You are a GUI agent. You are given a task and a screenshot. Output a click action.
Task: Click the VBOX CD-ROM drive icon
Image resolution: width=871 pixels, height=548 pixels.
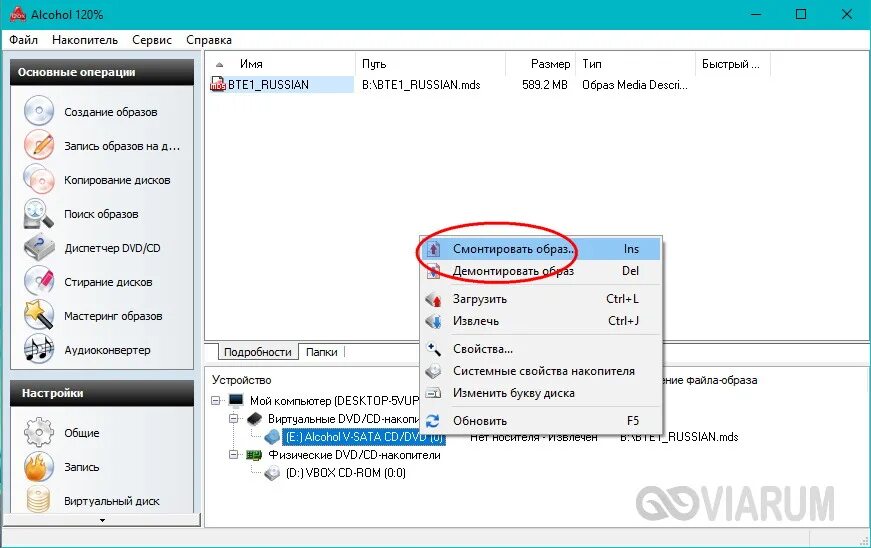coord(272,473)
